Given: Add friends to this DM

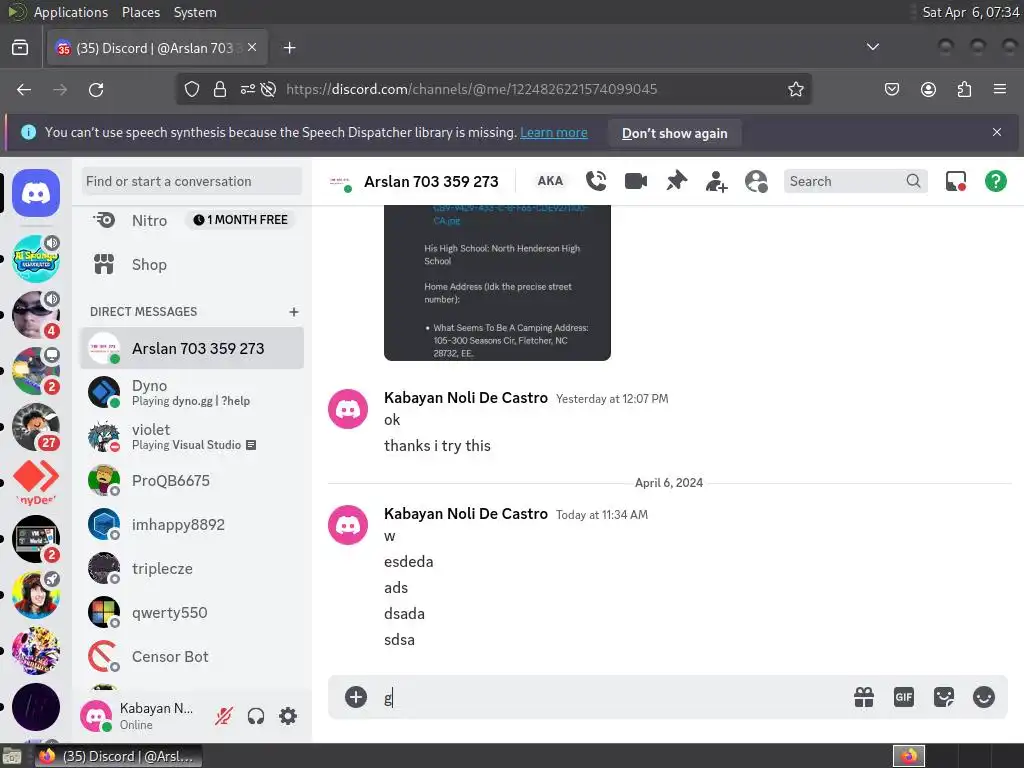Looking at the screenshot, I should point(716,181).
